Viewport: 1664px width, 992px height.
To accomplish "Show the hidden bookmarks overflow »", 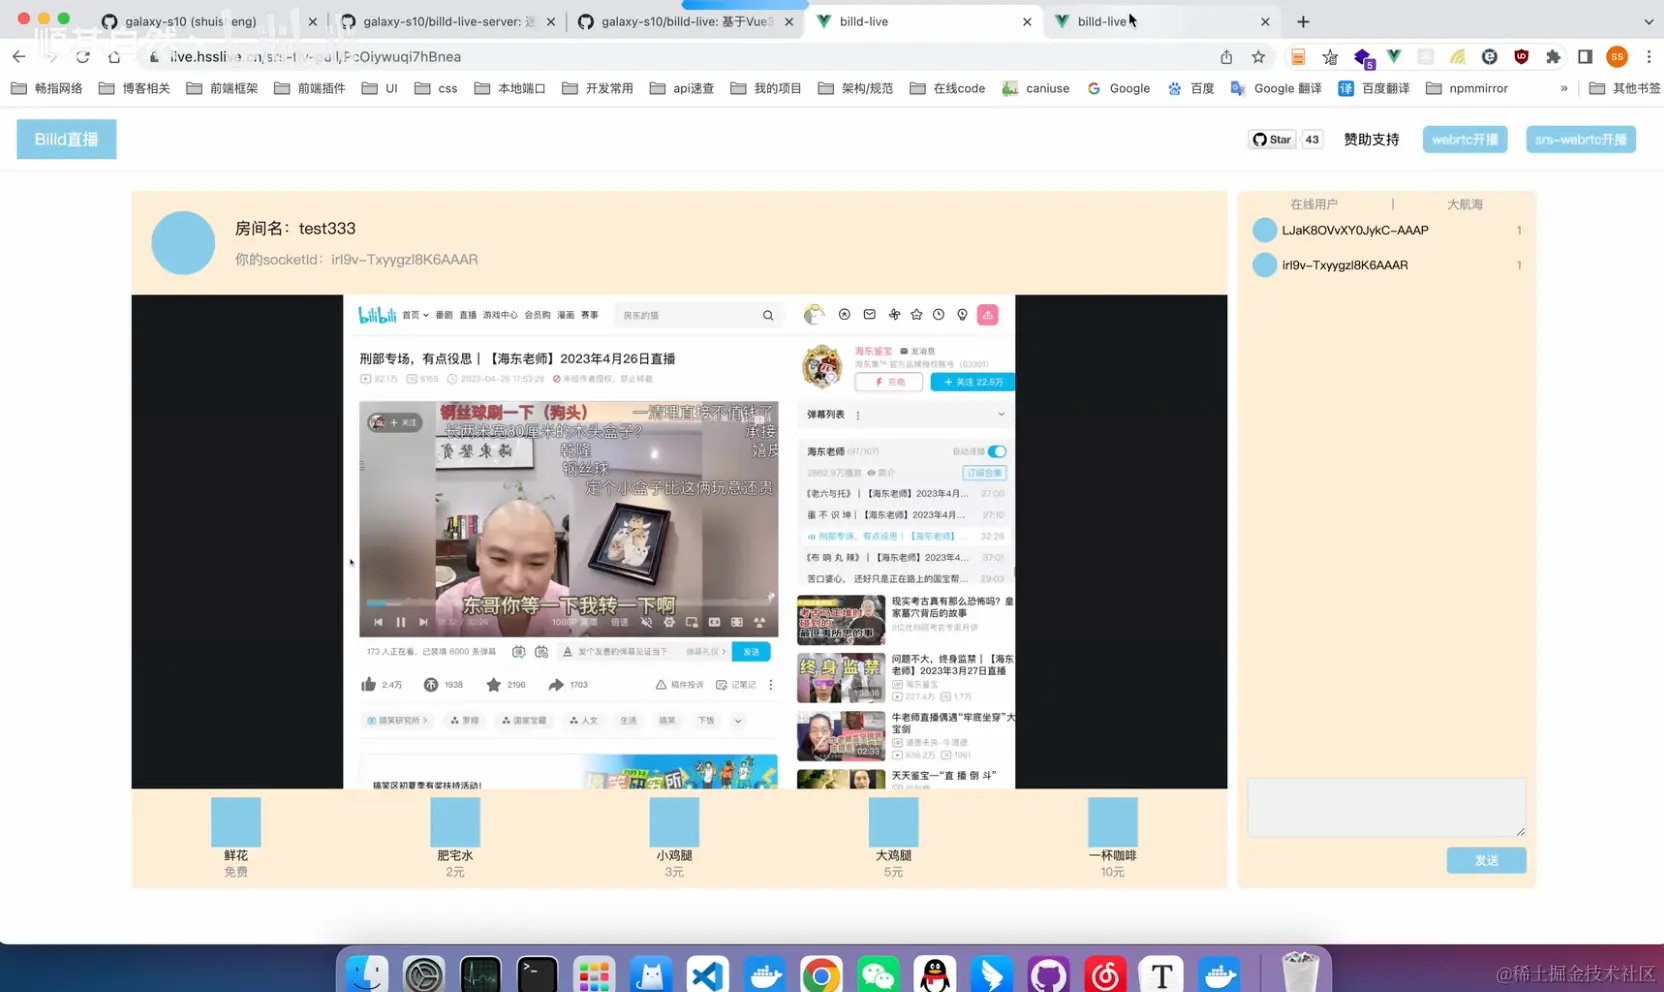I will [1564, 88].
